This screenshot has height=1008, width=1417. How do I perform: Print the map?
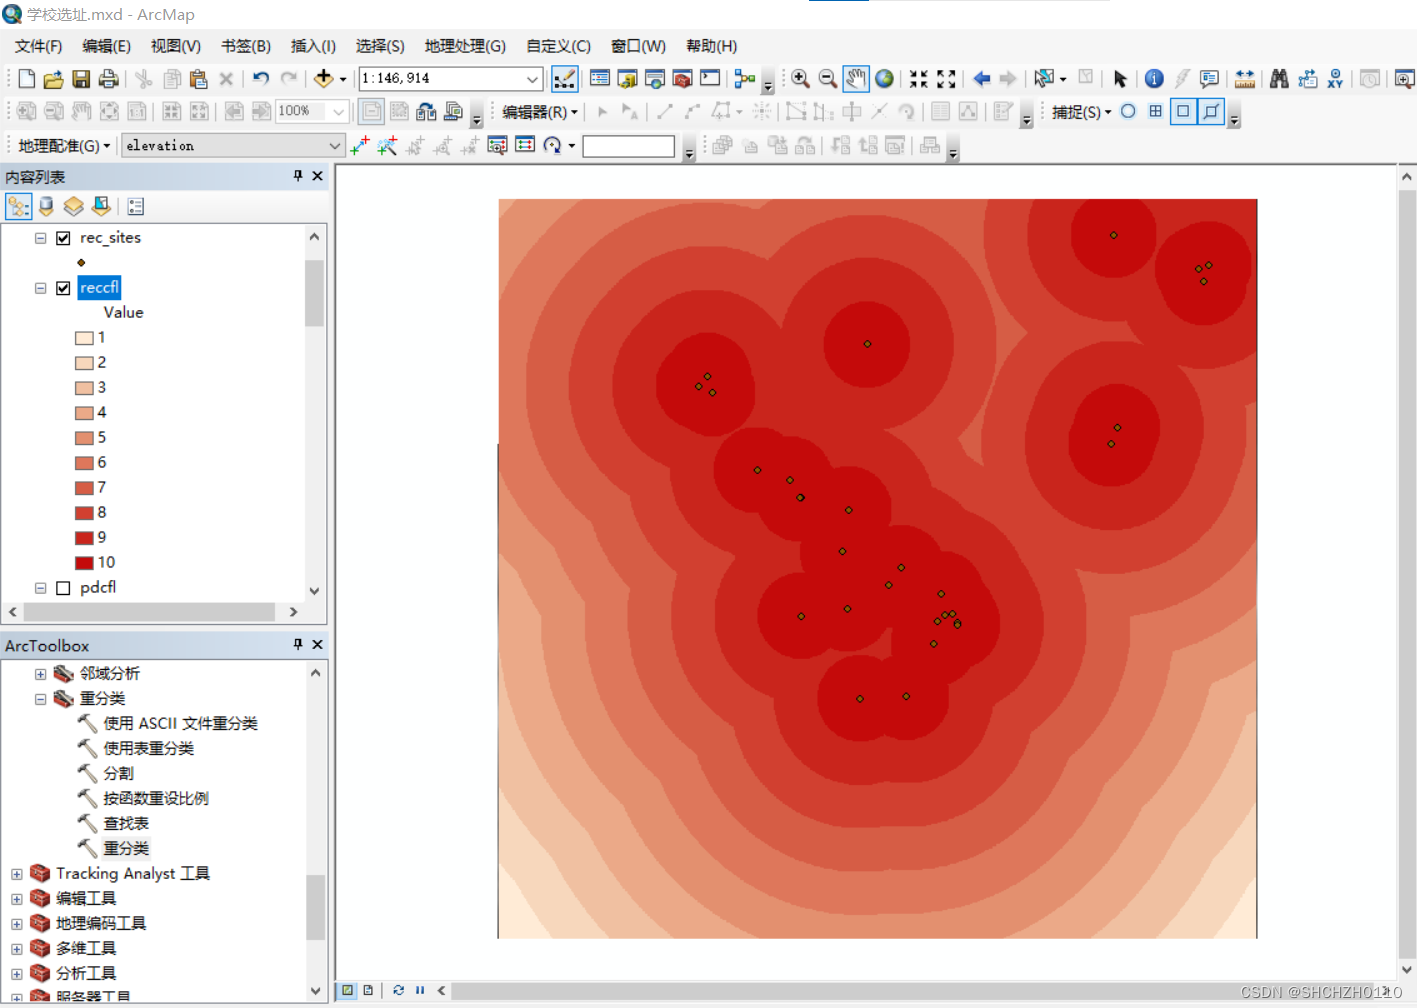coord(108,79)
